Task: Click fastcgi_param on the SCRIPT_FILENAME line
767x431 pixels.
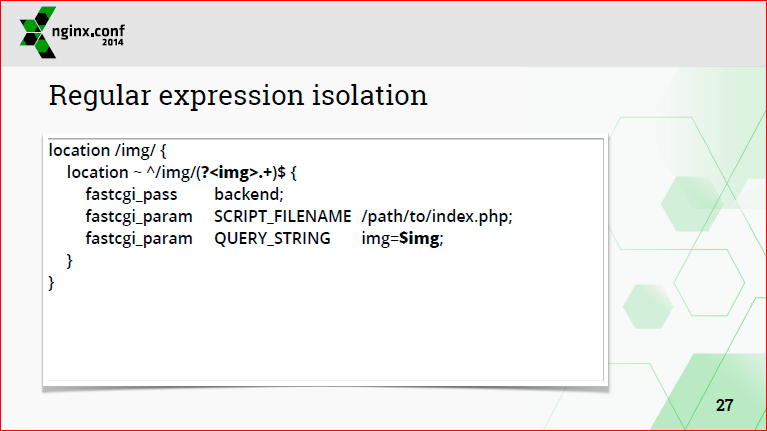Action: click(x=138, y=217)
